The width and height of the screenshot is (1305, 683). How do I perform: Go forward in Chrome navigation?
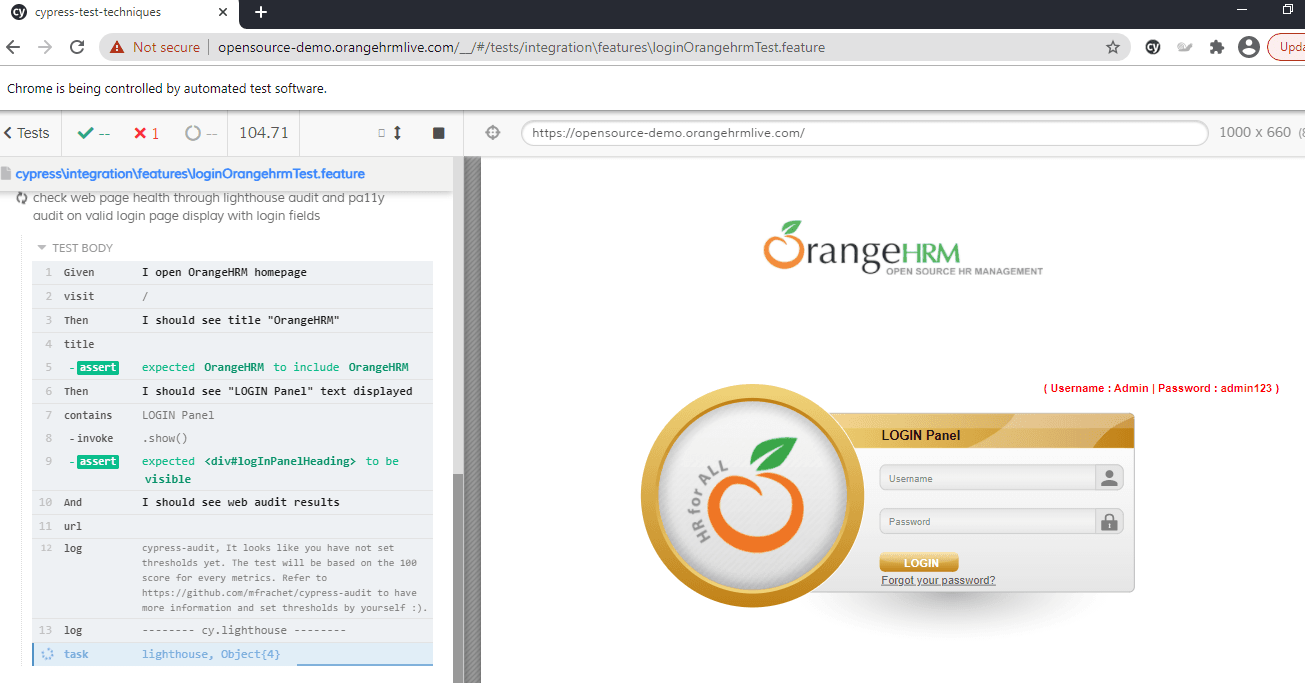(x=45, y=47)
